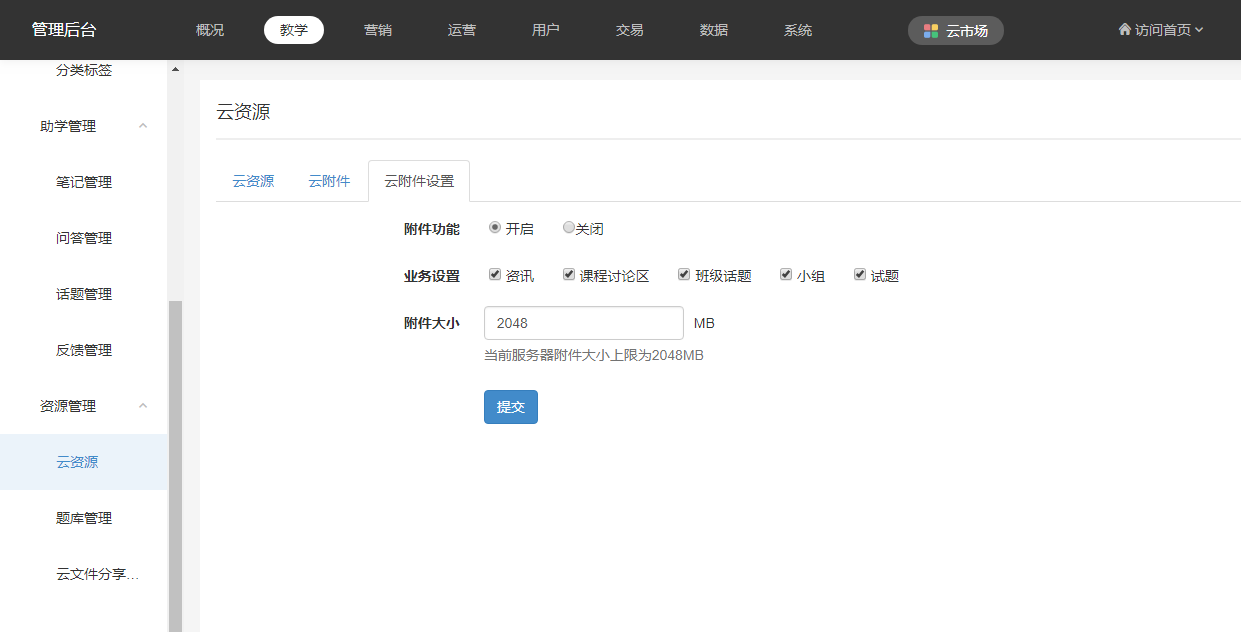
Task: Open the 营销 top menu
Action: [378, 30]
